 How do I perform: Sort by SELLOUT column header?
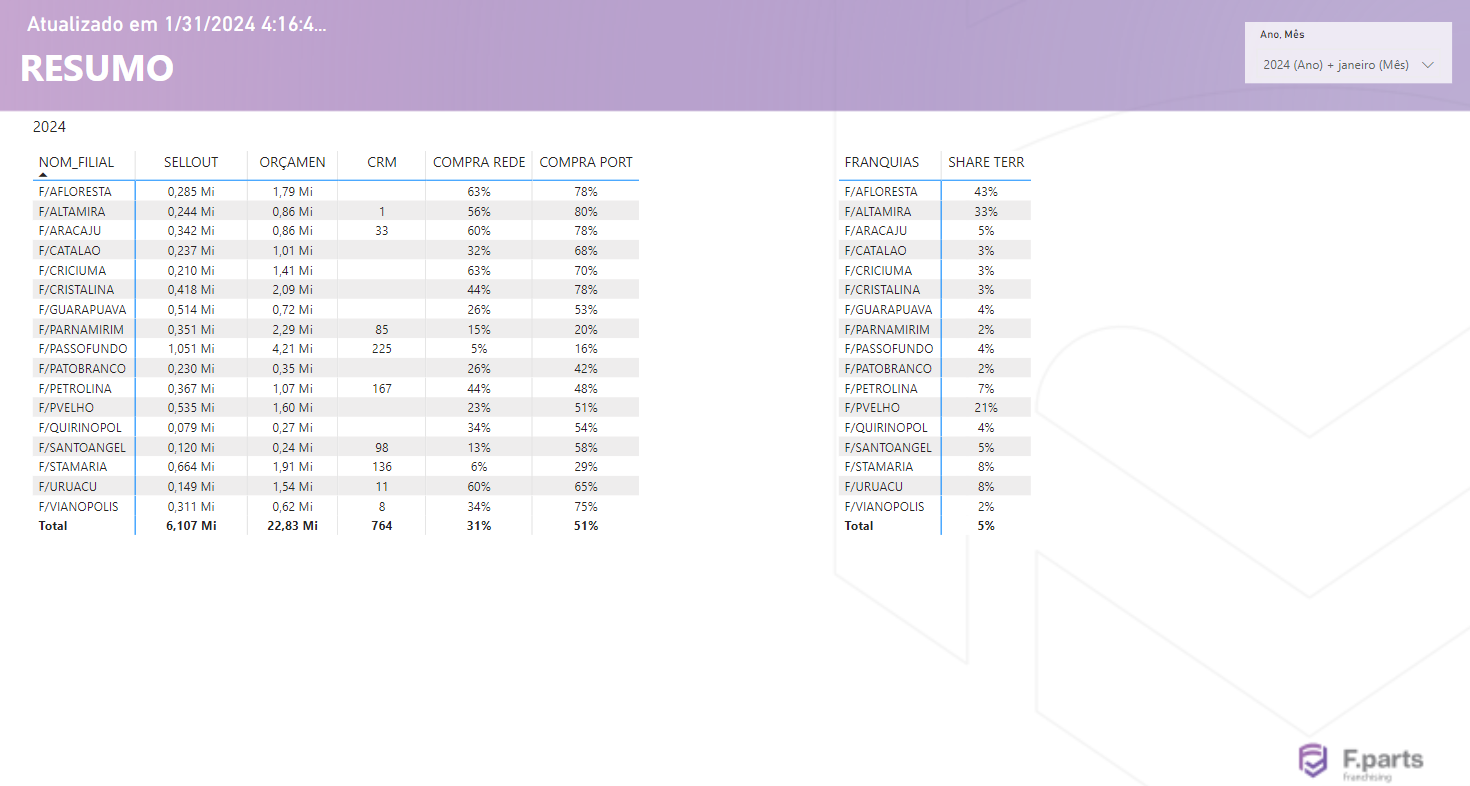pos(191,162)
